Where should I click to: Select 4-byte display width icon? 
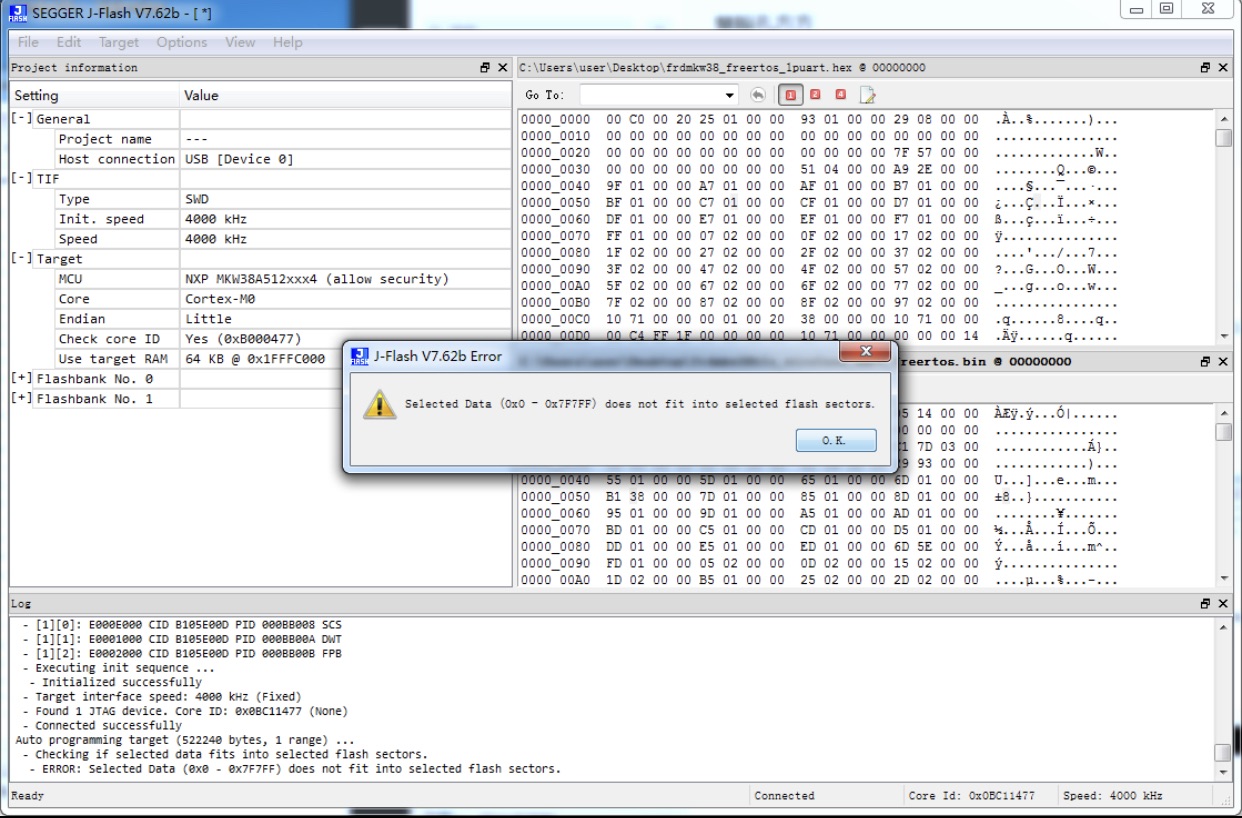(x=840, y=95)
